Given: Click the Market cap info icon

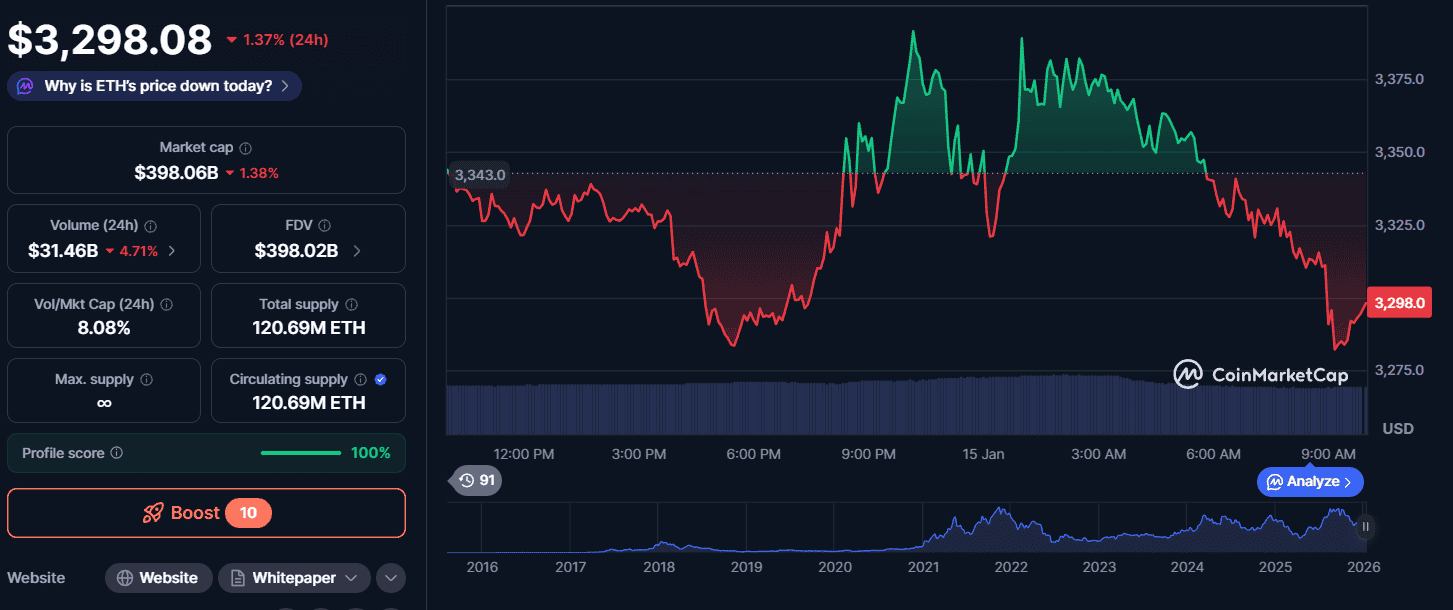Looking at the screenshot, I should point(246,148).
